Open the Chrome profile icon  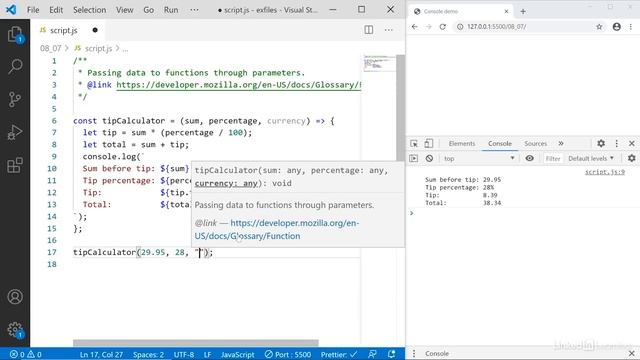click(x=617, y=27)
